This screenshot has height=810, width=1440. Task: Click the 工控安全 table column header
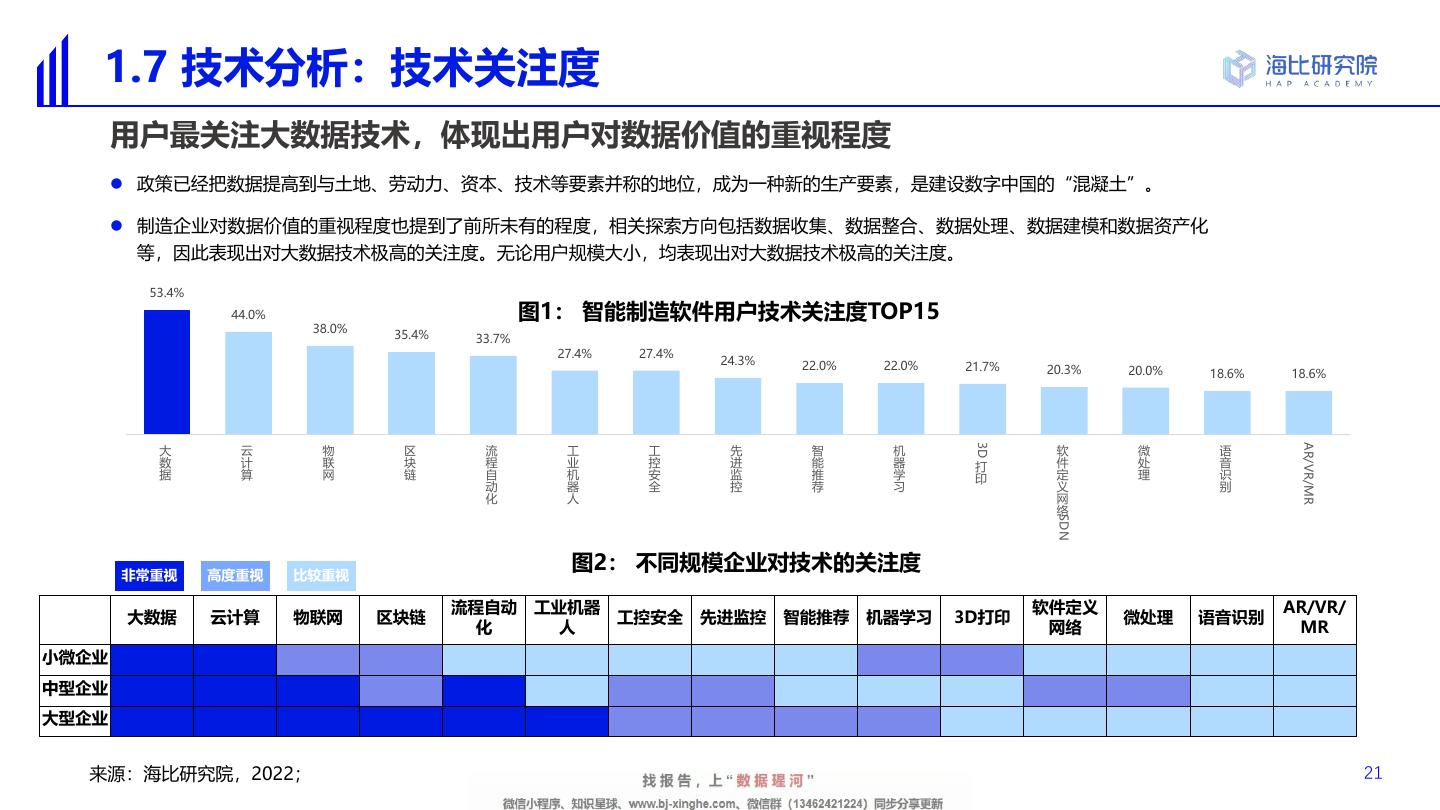click(x=650, y=618)
